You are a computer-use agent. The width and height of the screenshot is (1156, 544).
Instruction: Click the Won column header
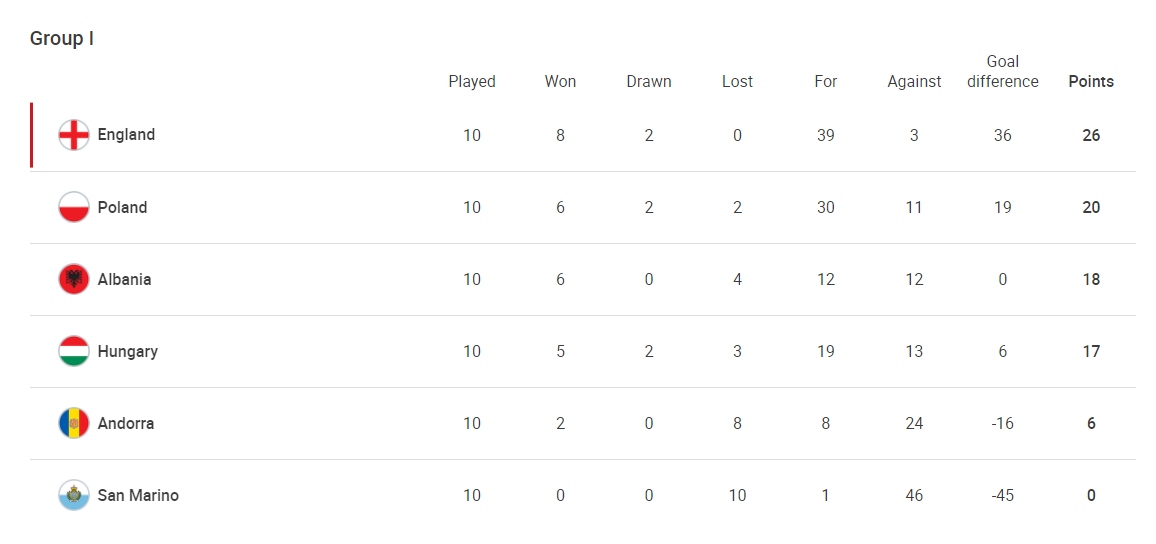tap(560, 82)
